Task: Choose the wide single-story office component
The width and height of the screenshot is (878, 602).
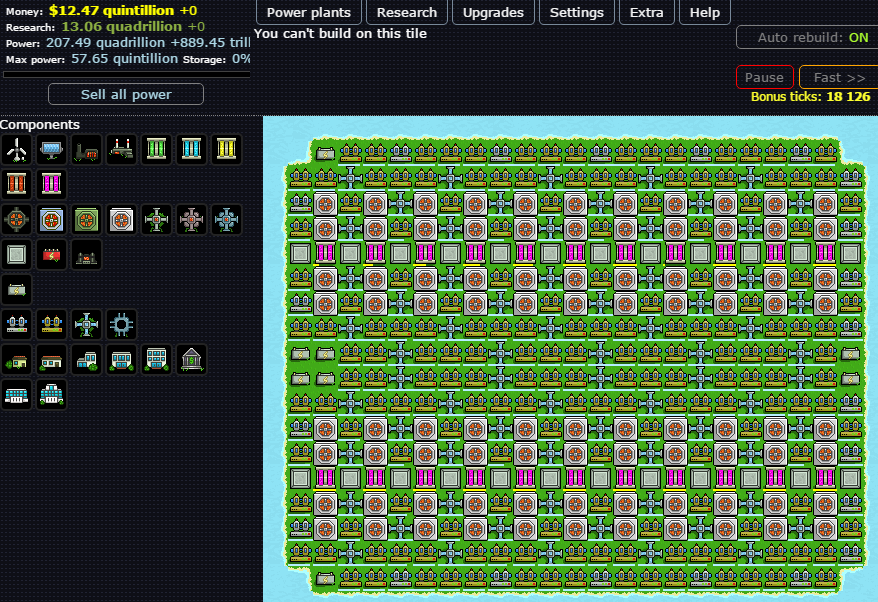Action: 52,360
